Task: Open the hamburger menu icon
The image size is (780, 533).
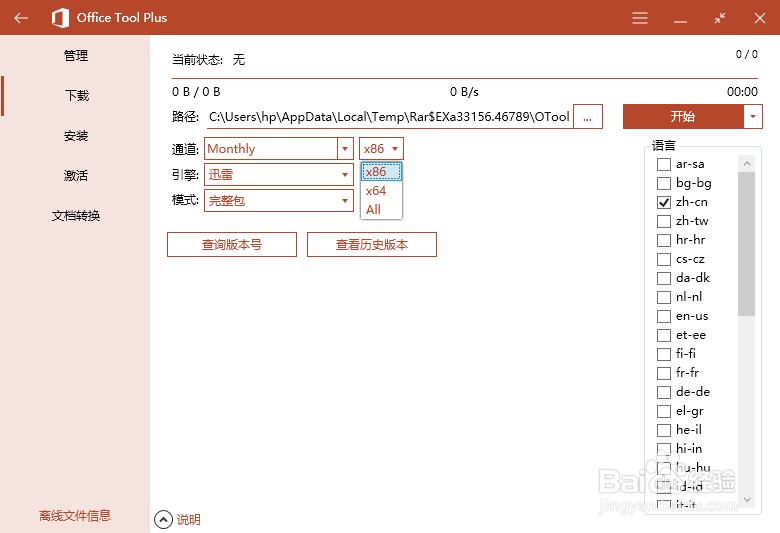Action: click(x=640, y=18)
